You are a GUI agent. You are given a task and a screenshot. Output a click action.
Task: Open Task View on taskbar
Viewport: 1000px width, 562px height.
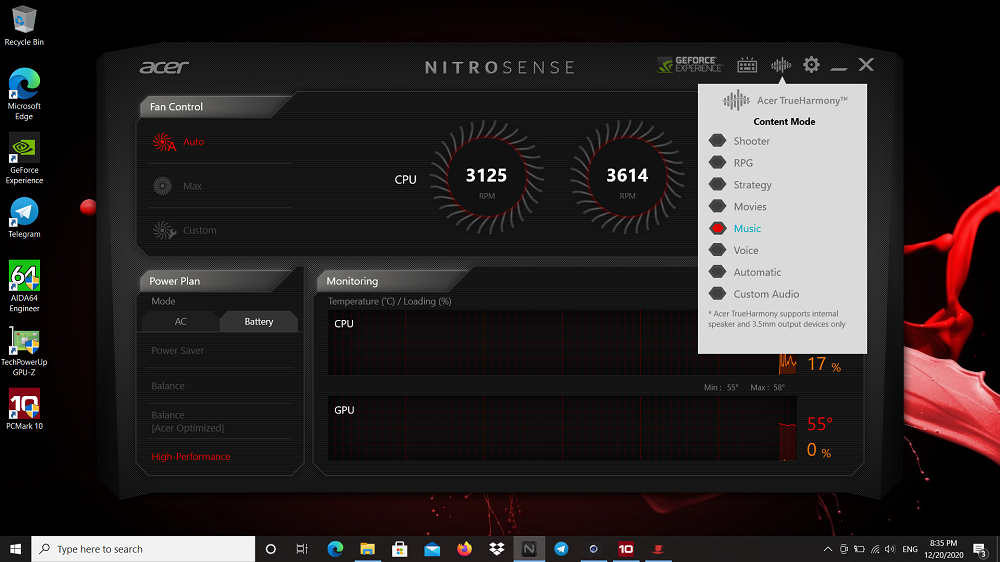302,549
